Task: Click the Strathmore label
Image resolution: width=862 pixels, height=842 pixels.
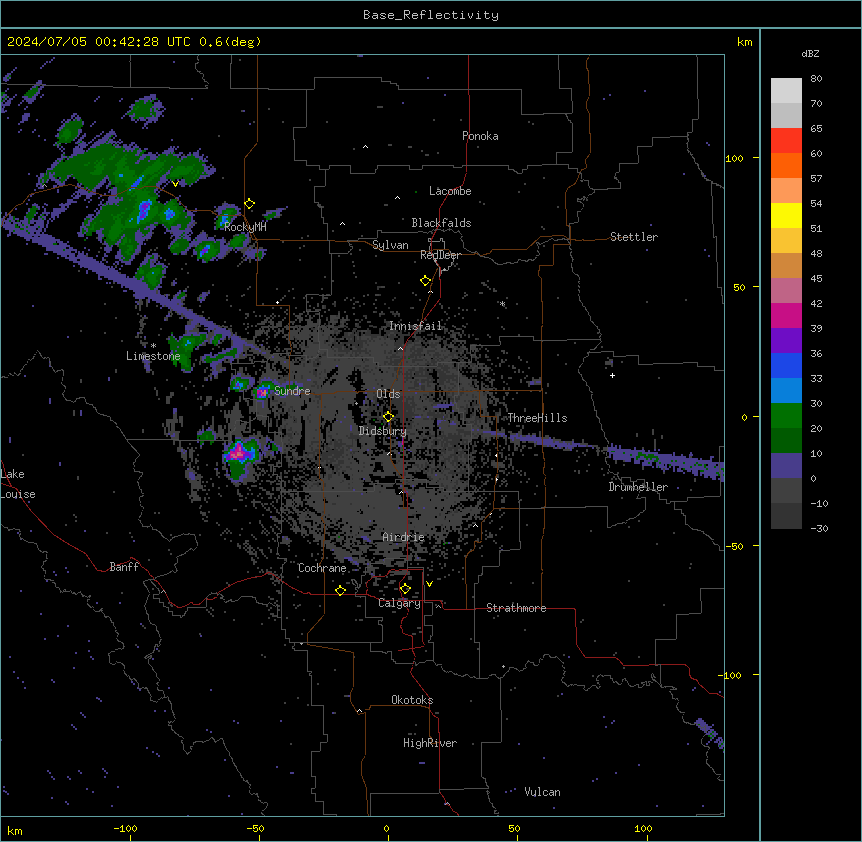Action: tap(516, 608)
